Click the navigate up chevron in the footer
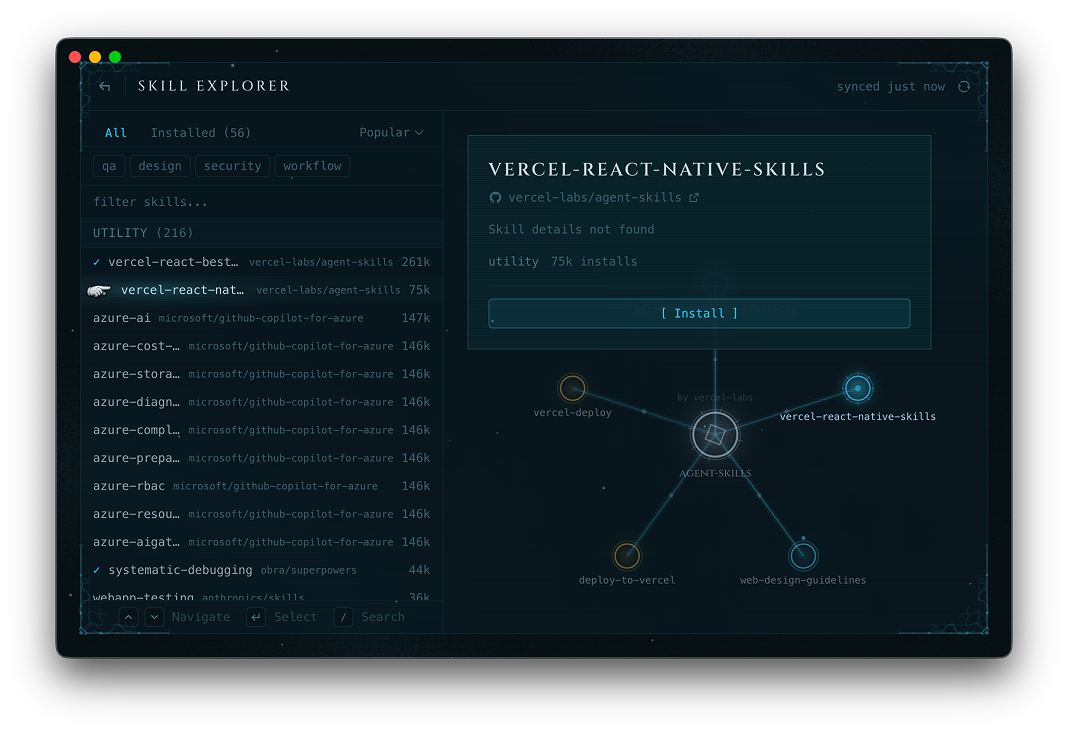The width and height of the screenshot is (1068, 732). [128, 617]
